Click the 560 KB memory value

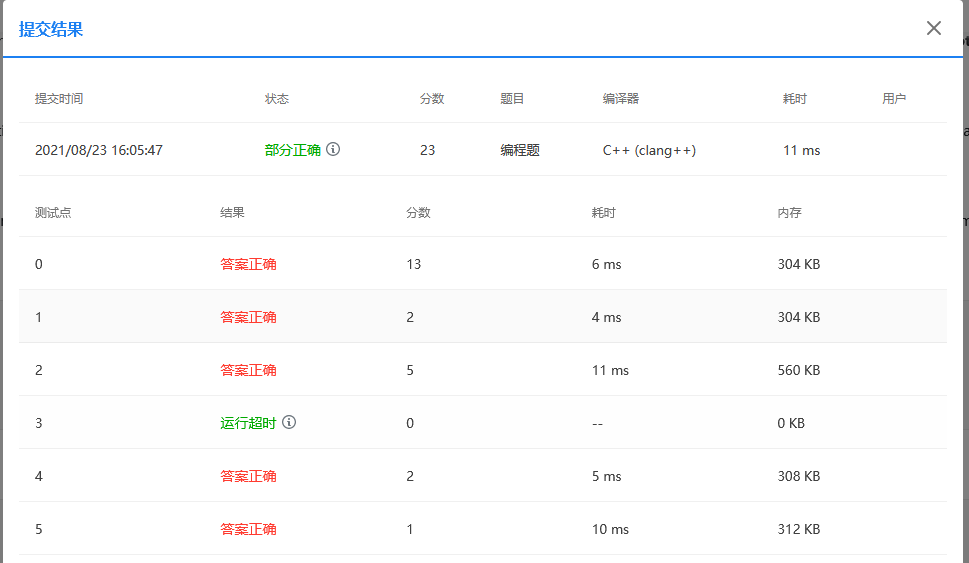click(x=798, y=370)
